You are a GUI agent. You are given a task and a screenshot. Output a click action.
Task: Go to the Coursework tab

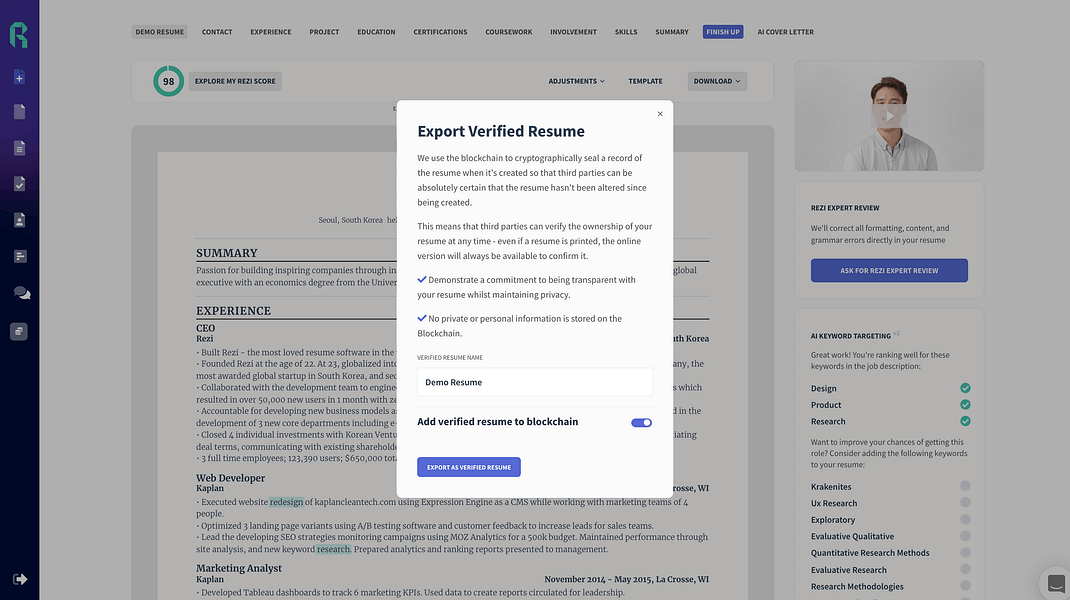coord(508,32)
